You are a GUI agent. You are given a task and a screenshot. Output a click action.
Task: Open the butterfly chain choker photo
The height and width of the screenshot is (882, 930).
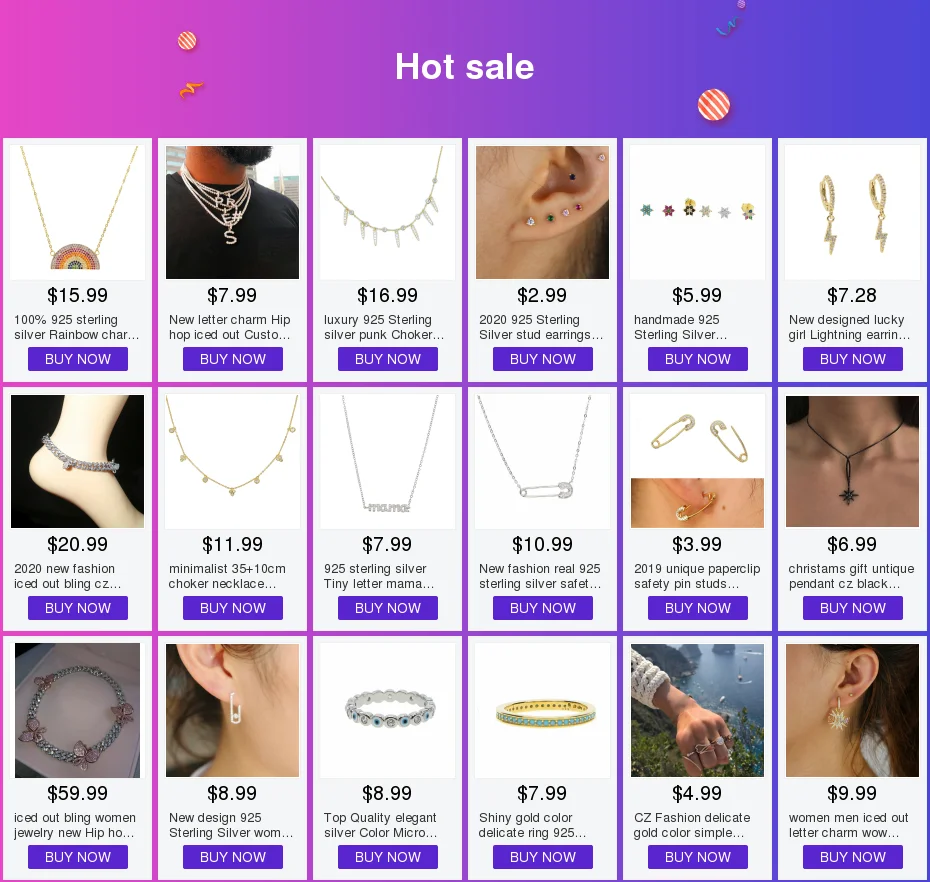click(78, 711)
